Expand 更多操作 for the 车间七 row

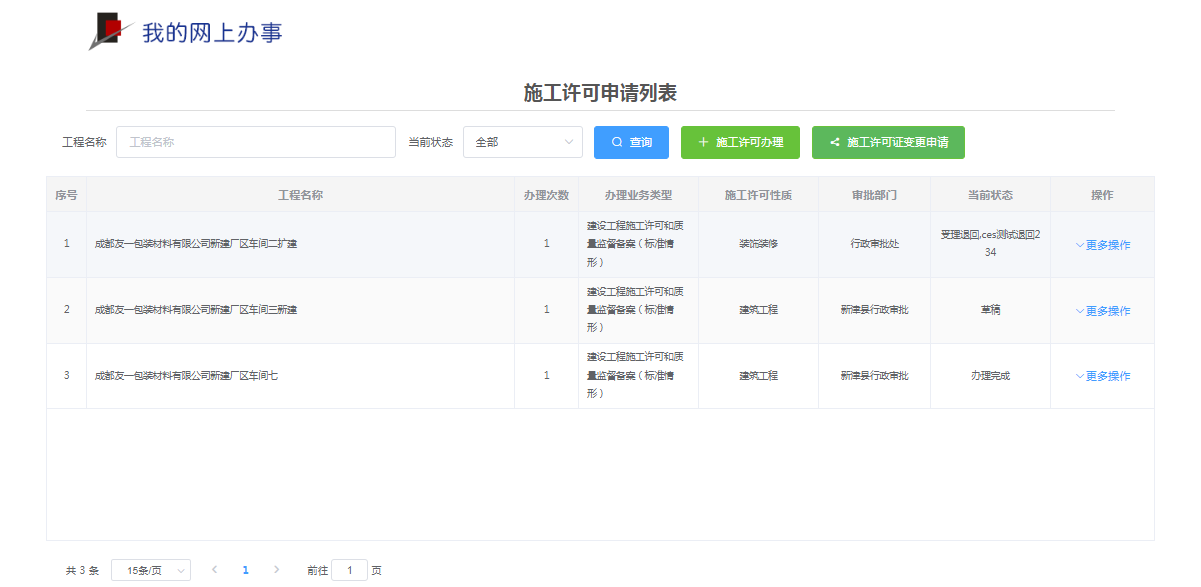pos(1102,375)
